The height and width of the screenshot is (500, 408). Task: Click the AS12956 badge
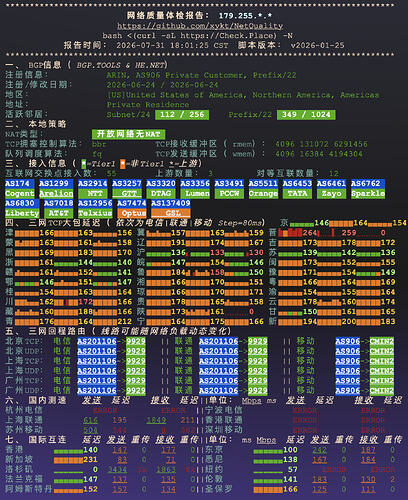(x=95, y=203)
